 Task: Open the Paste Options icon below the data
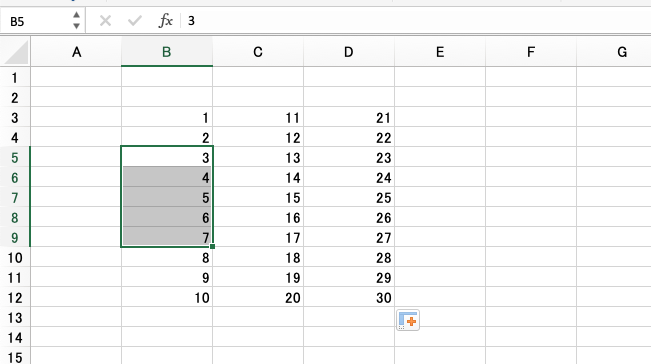(408, 320)
